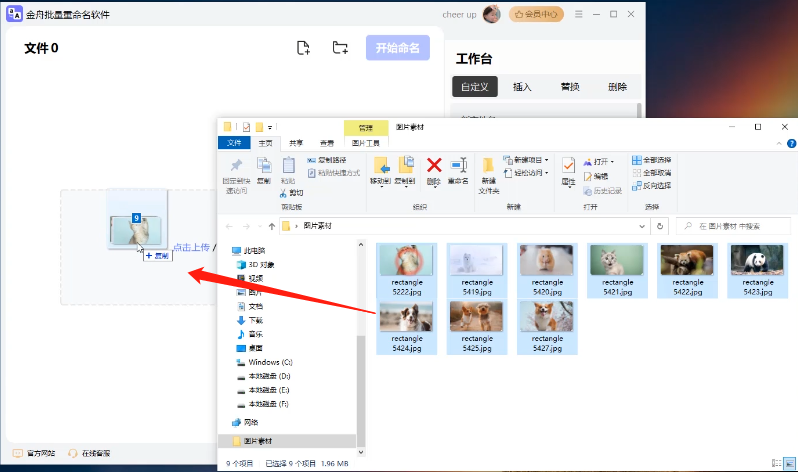Select Windows (C:) drive
Viewport: 798px width, 472px height.
[265, 362]
